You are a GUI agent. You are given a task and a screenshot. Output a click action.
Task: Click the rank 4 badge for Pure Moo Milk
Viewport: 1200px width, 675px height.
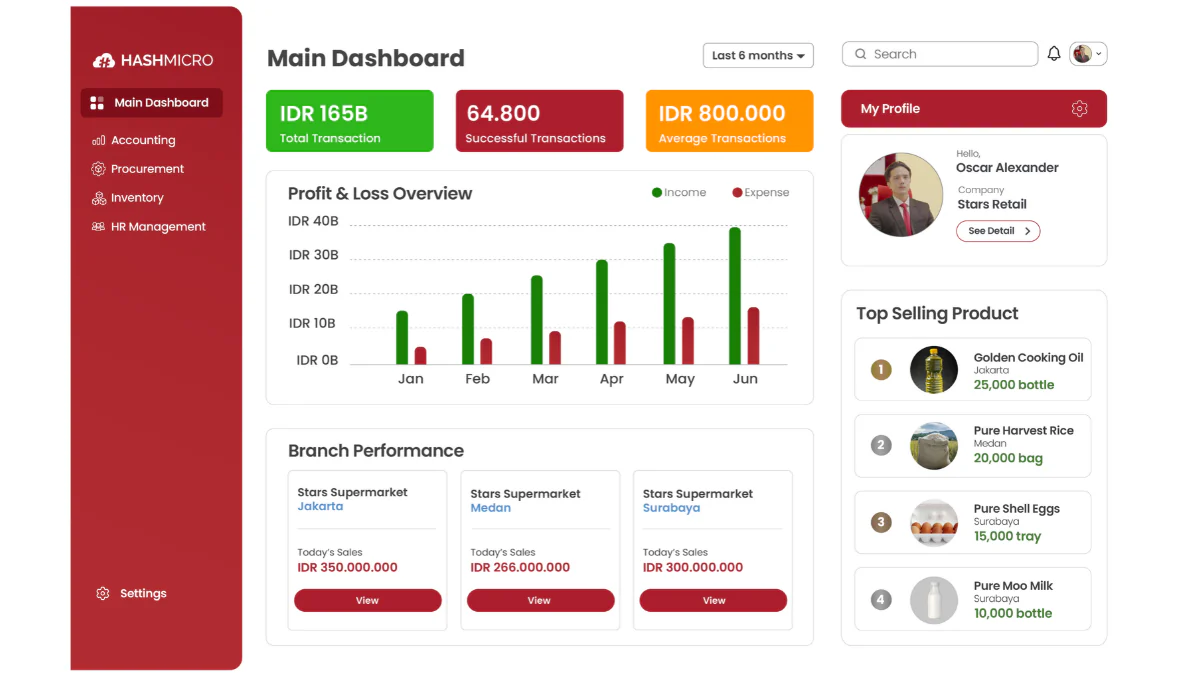[x=881, y=600]
